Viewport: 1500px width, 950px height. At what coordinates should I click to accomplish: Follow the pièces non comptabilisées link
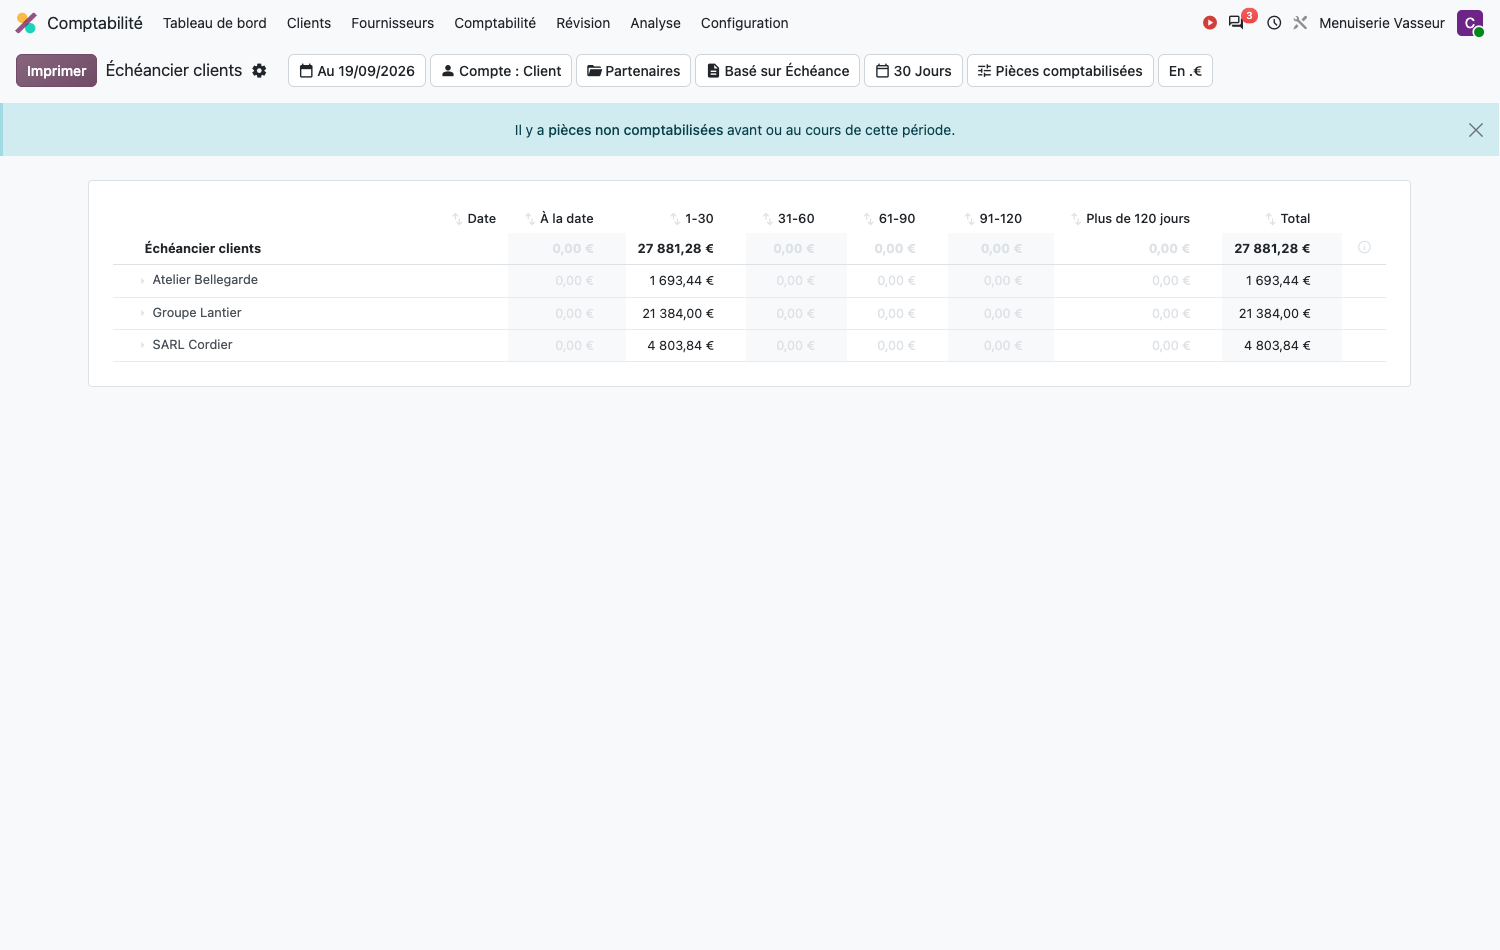pos(635,130)
